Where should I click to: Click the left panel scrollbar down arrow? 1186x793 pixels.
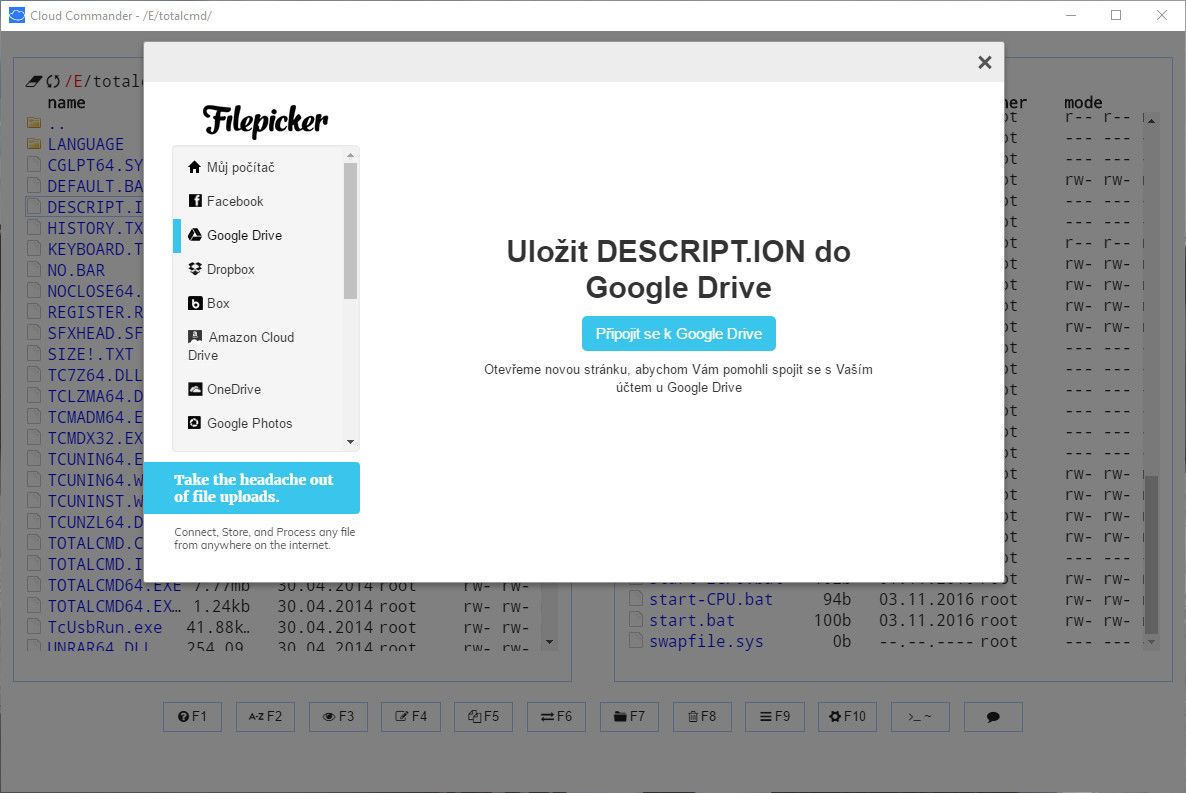550,642
